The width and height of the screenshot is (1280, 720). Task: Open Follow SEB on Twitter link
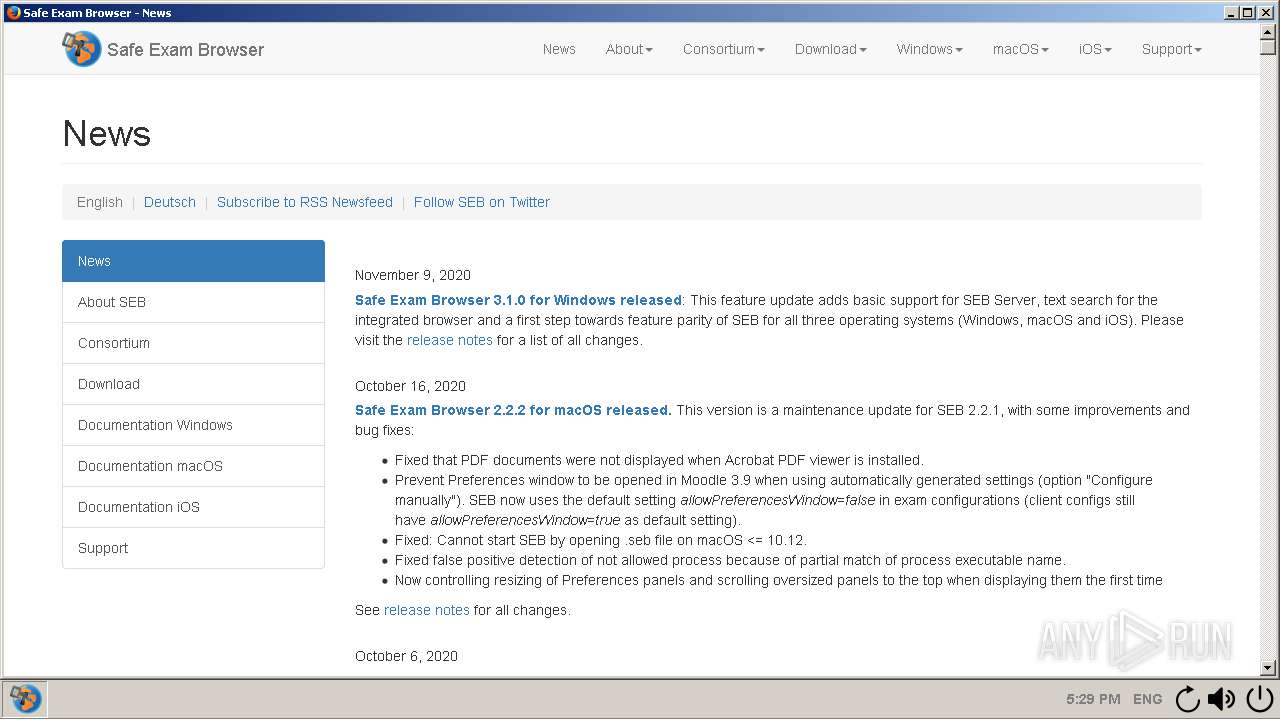point(482,202)
